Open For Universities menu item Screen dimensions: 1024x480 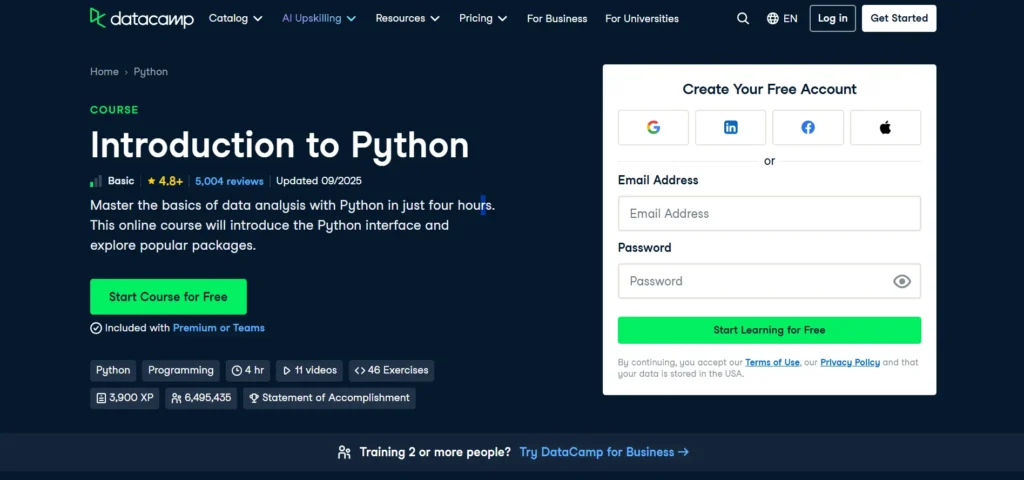point(641,18)
